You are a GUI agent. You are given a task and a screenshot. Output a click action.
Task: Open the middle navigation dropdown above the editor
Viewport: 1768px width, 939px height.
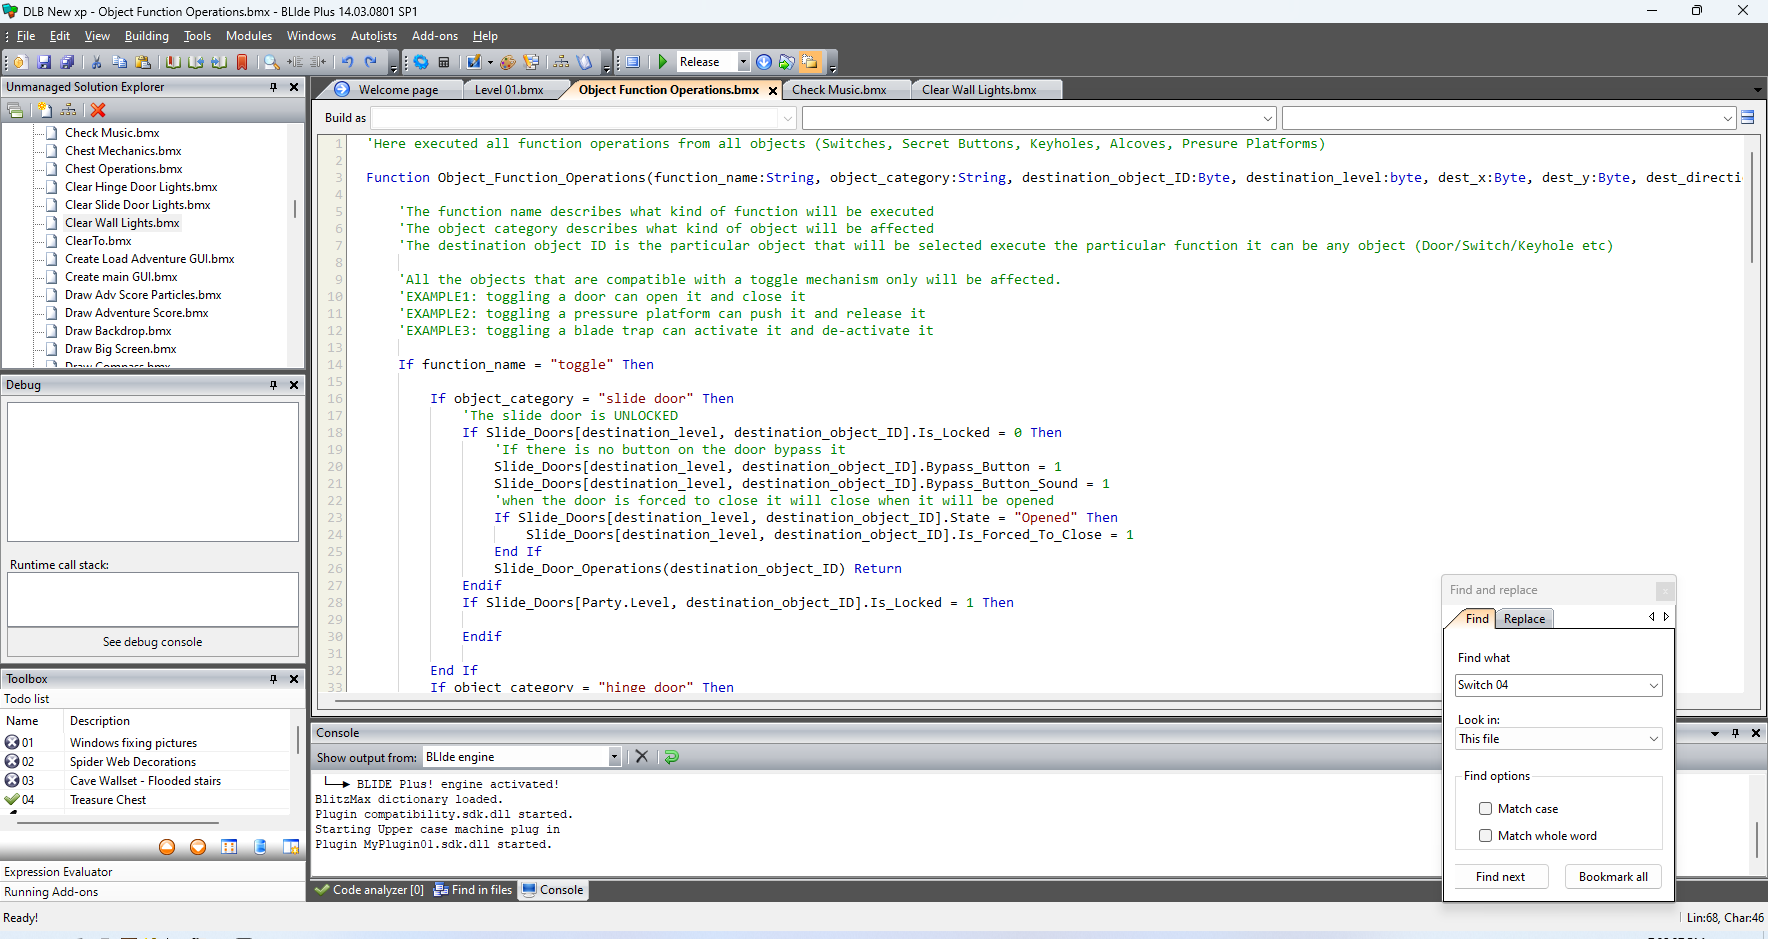point(1268,118)
